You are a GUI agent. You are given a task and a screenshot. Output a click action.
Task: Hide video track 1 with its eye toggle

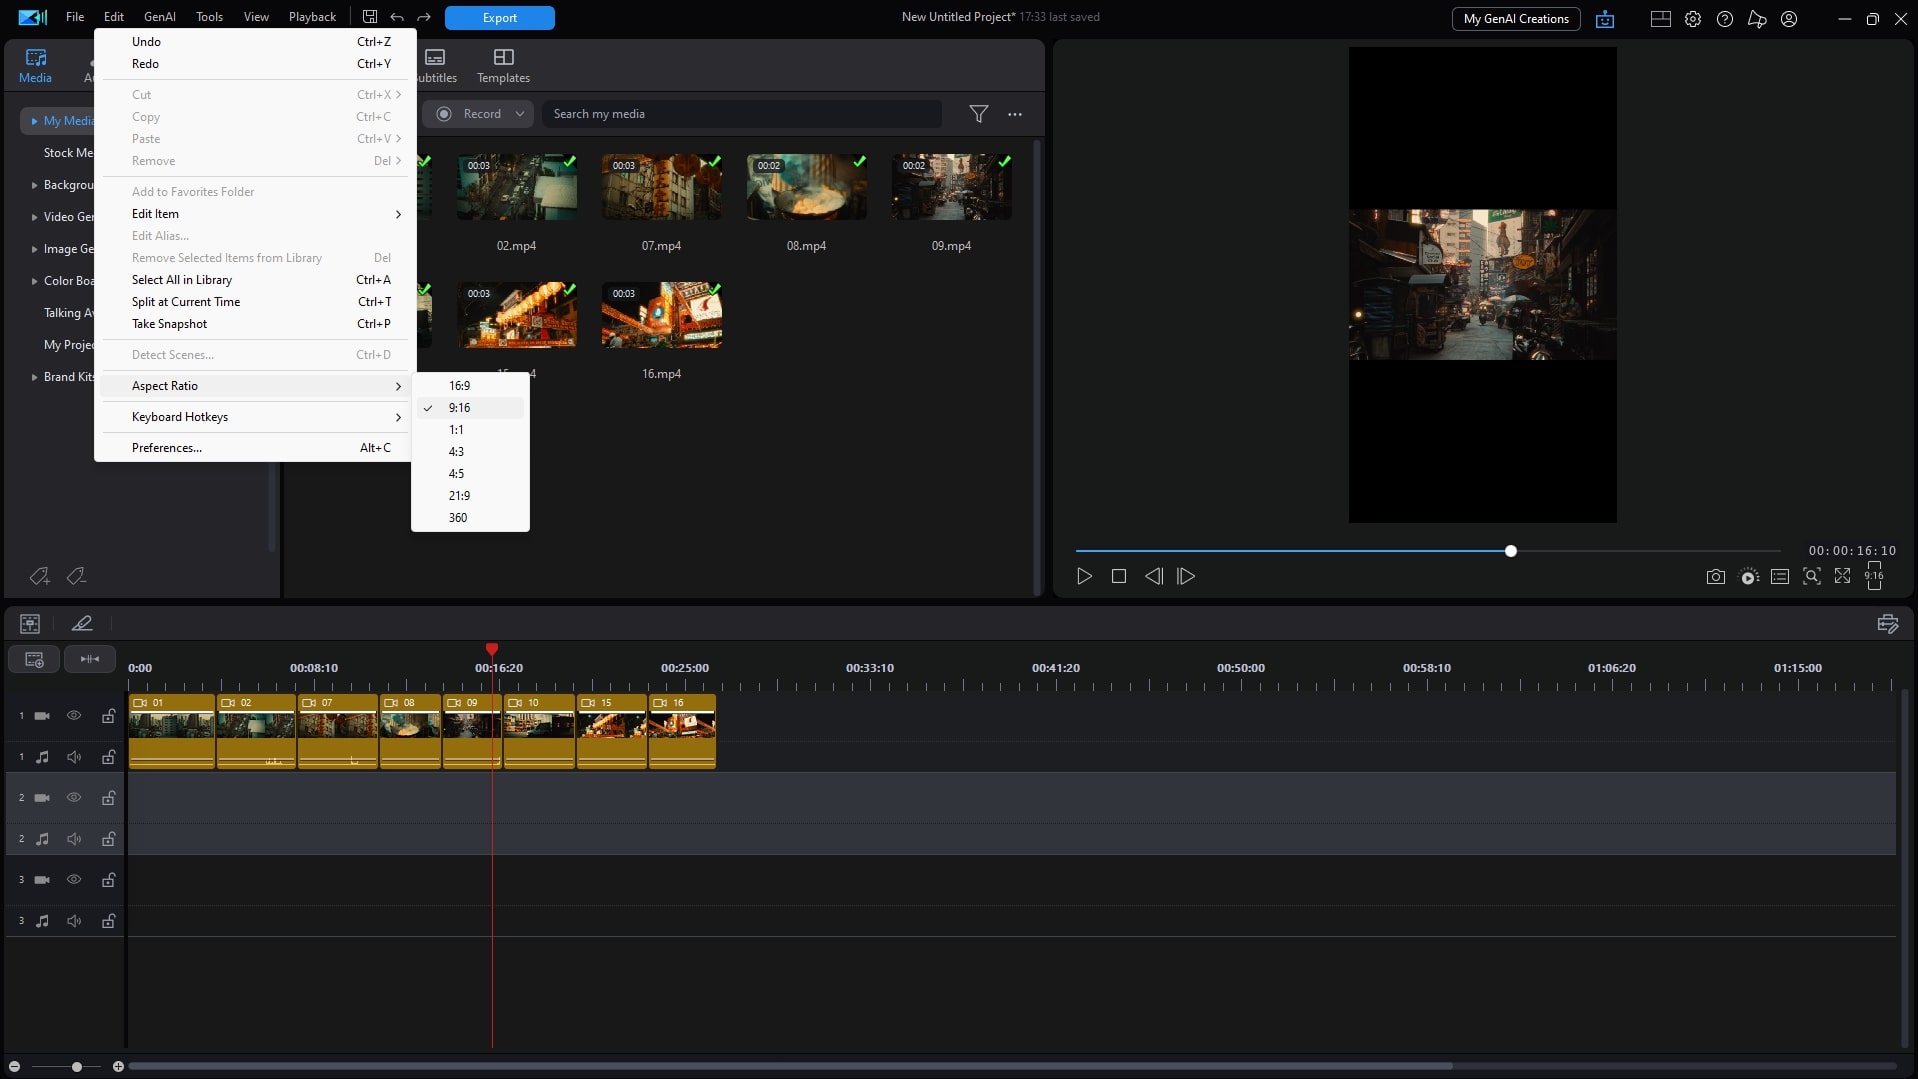pyautogui.click(x=73, y=715)
